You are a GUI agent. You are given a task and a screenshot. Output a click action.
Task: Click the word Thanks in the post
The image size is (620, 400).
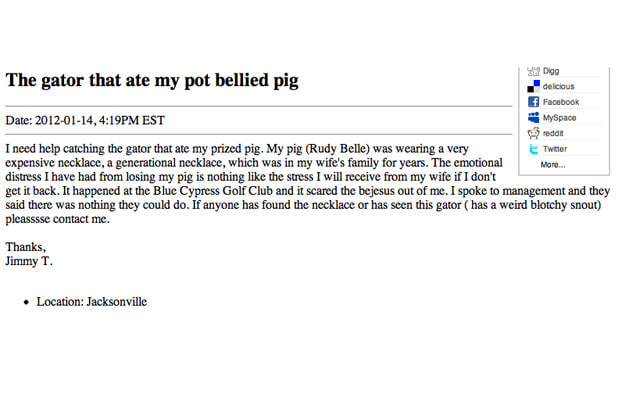tap(25, 247)
